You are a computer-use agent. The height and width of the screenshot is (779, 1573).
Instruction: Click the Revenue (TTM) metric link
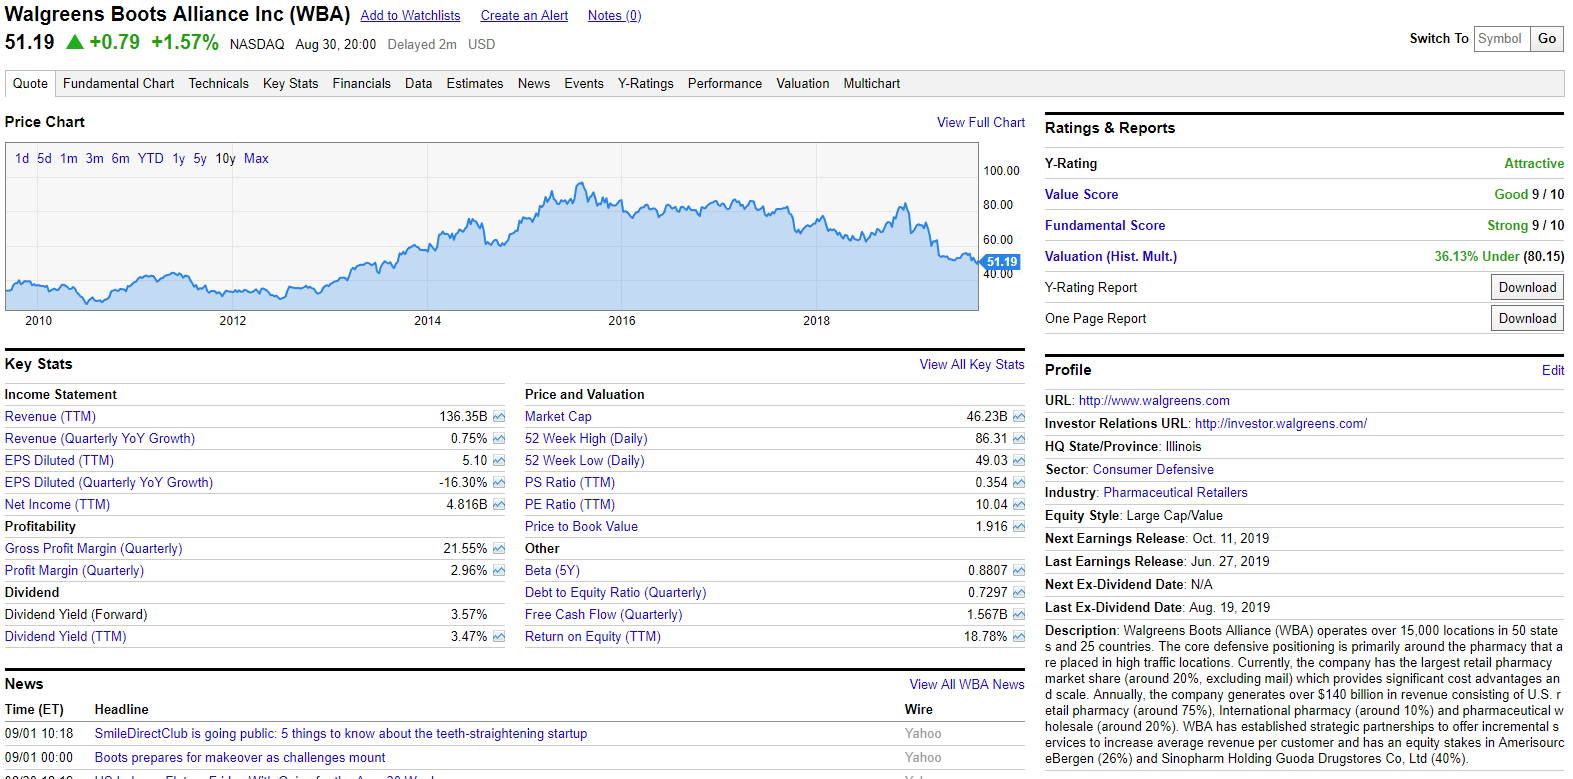pyautogui.click(x=50, y=417)
